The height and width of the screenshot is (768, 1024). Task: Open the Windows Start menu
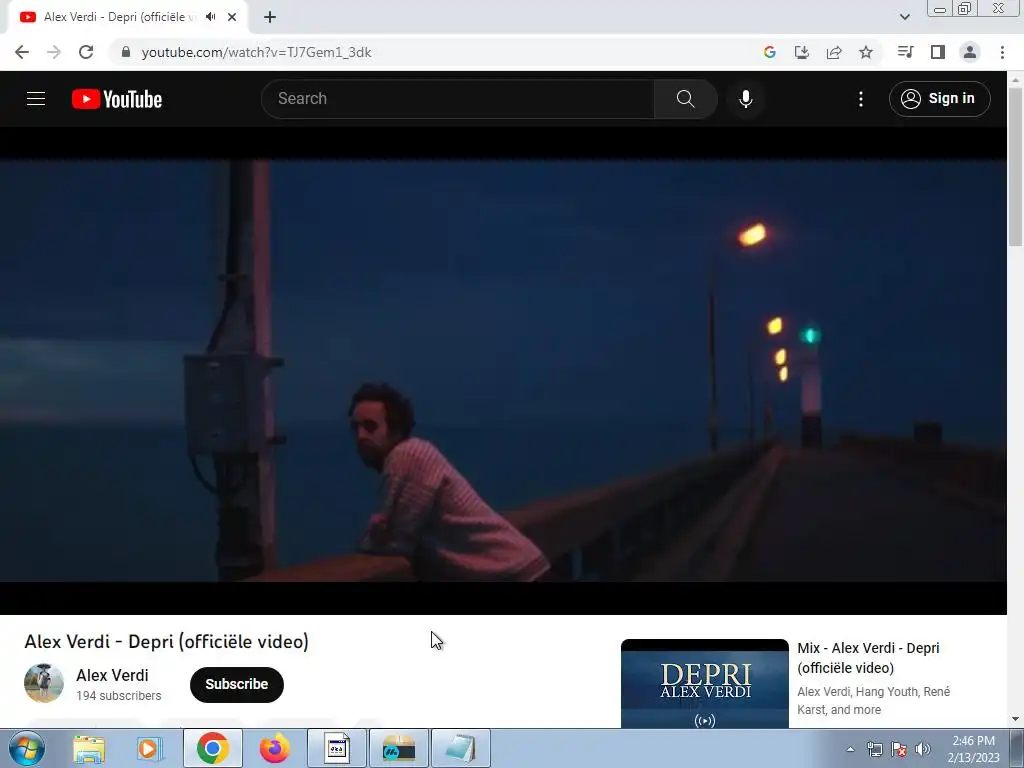[26, 748]
